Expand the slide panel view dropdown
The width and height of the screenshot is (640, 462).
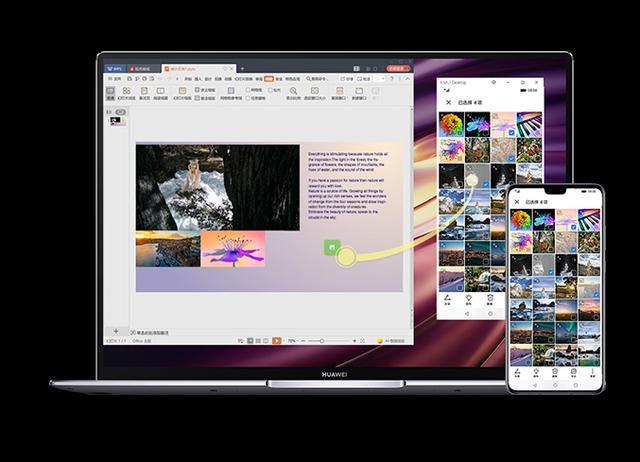120,112
